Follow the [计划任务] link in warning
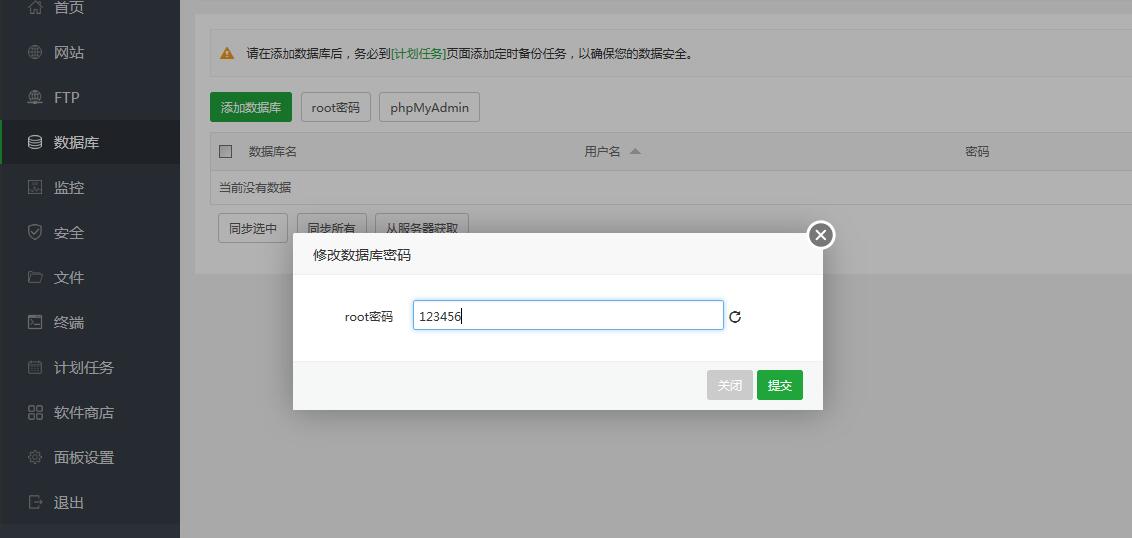Viewport: 1132px width, 538px height. pos(418,54)
